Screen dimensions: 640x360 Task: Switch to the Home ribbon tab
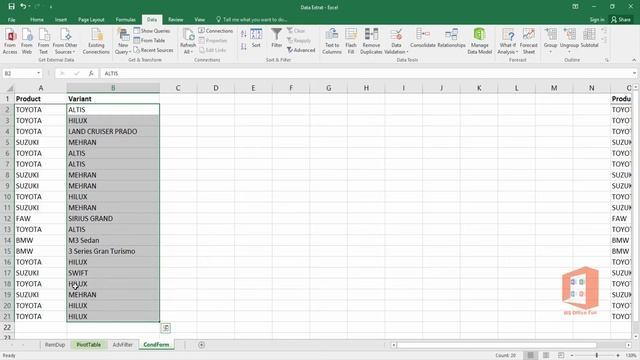click(37, 20)
